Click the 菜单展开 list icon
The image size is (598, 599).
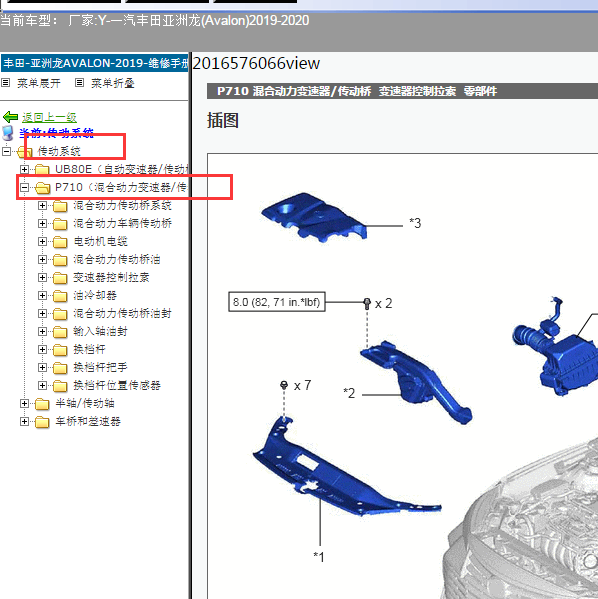[6, 83]
